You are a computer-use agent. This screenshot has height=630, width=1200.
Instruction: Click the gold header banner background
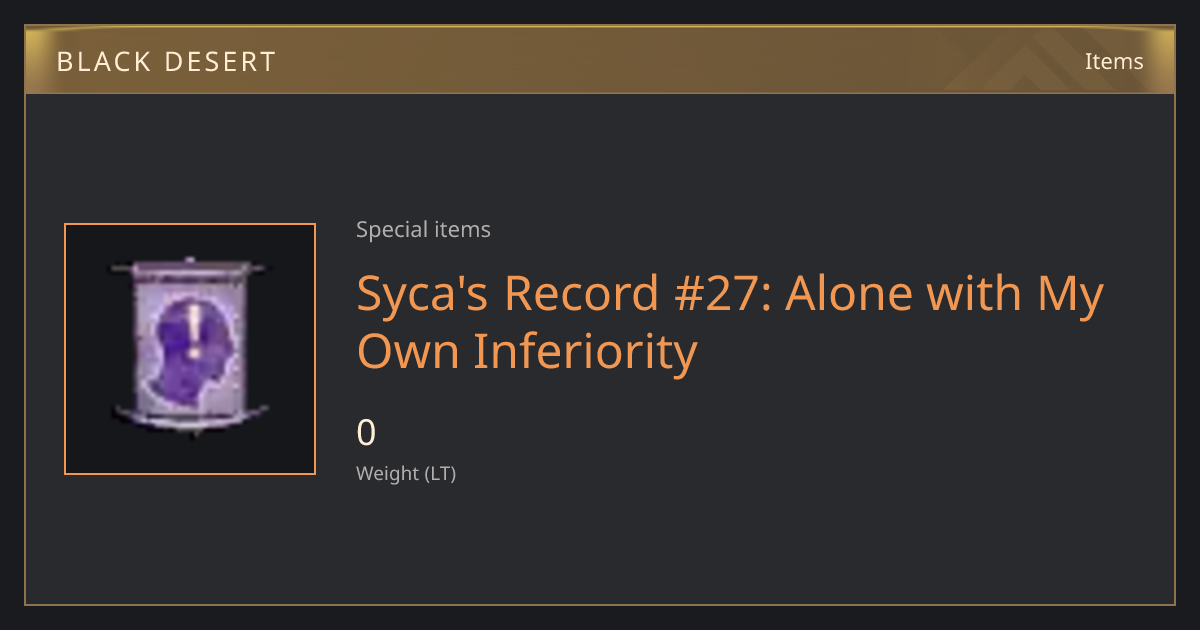point(600,60)
